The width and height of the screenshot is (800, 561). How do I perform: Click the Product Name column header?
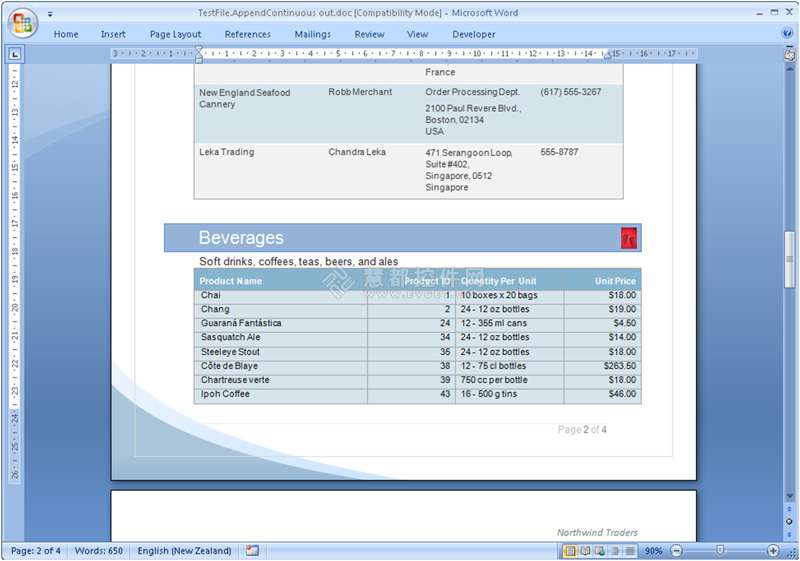pos(231,281)
